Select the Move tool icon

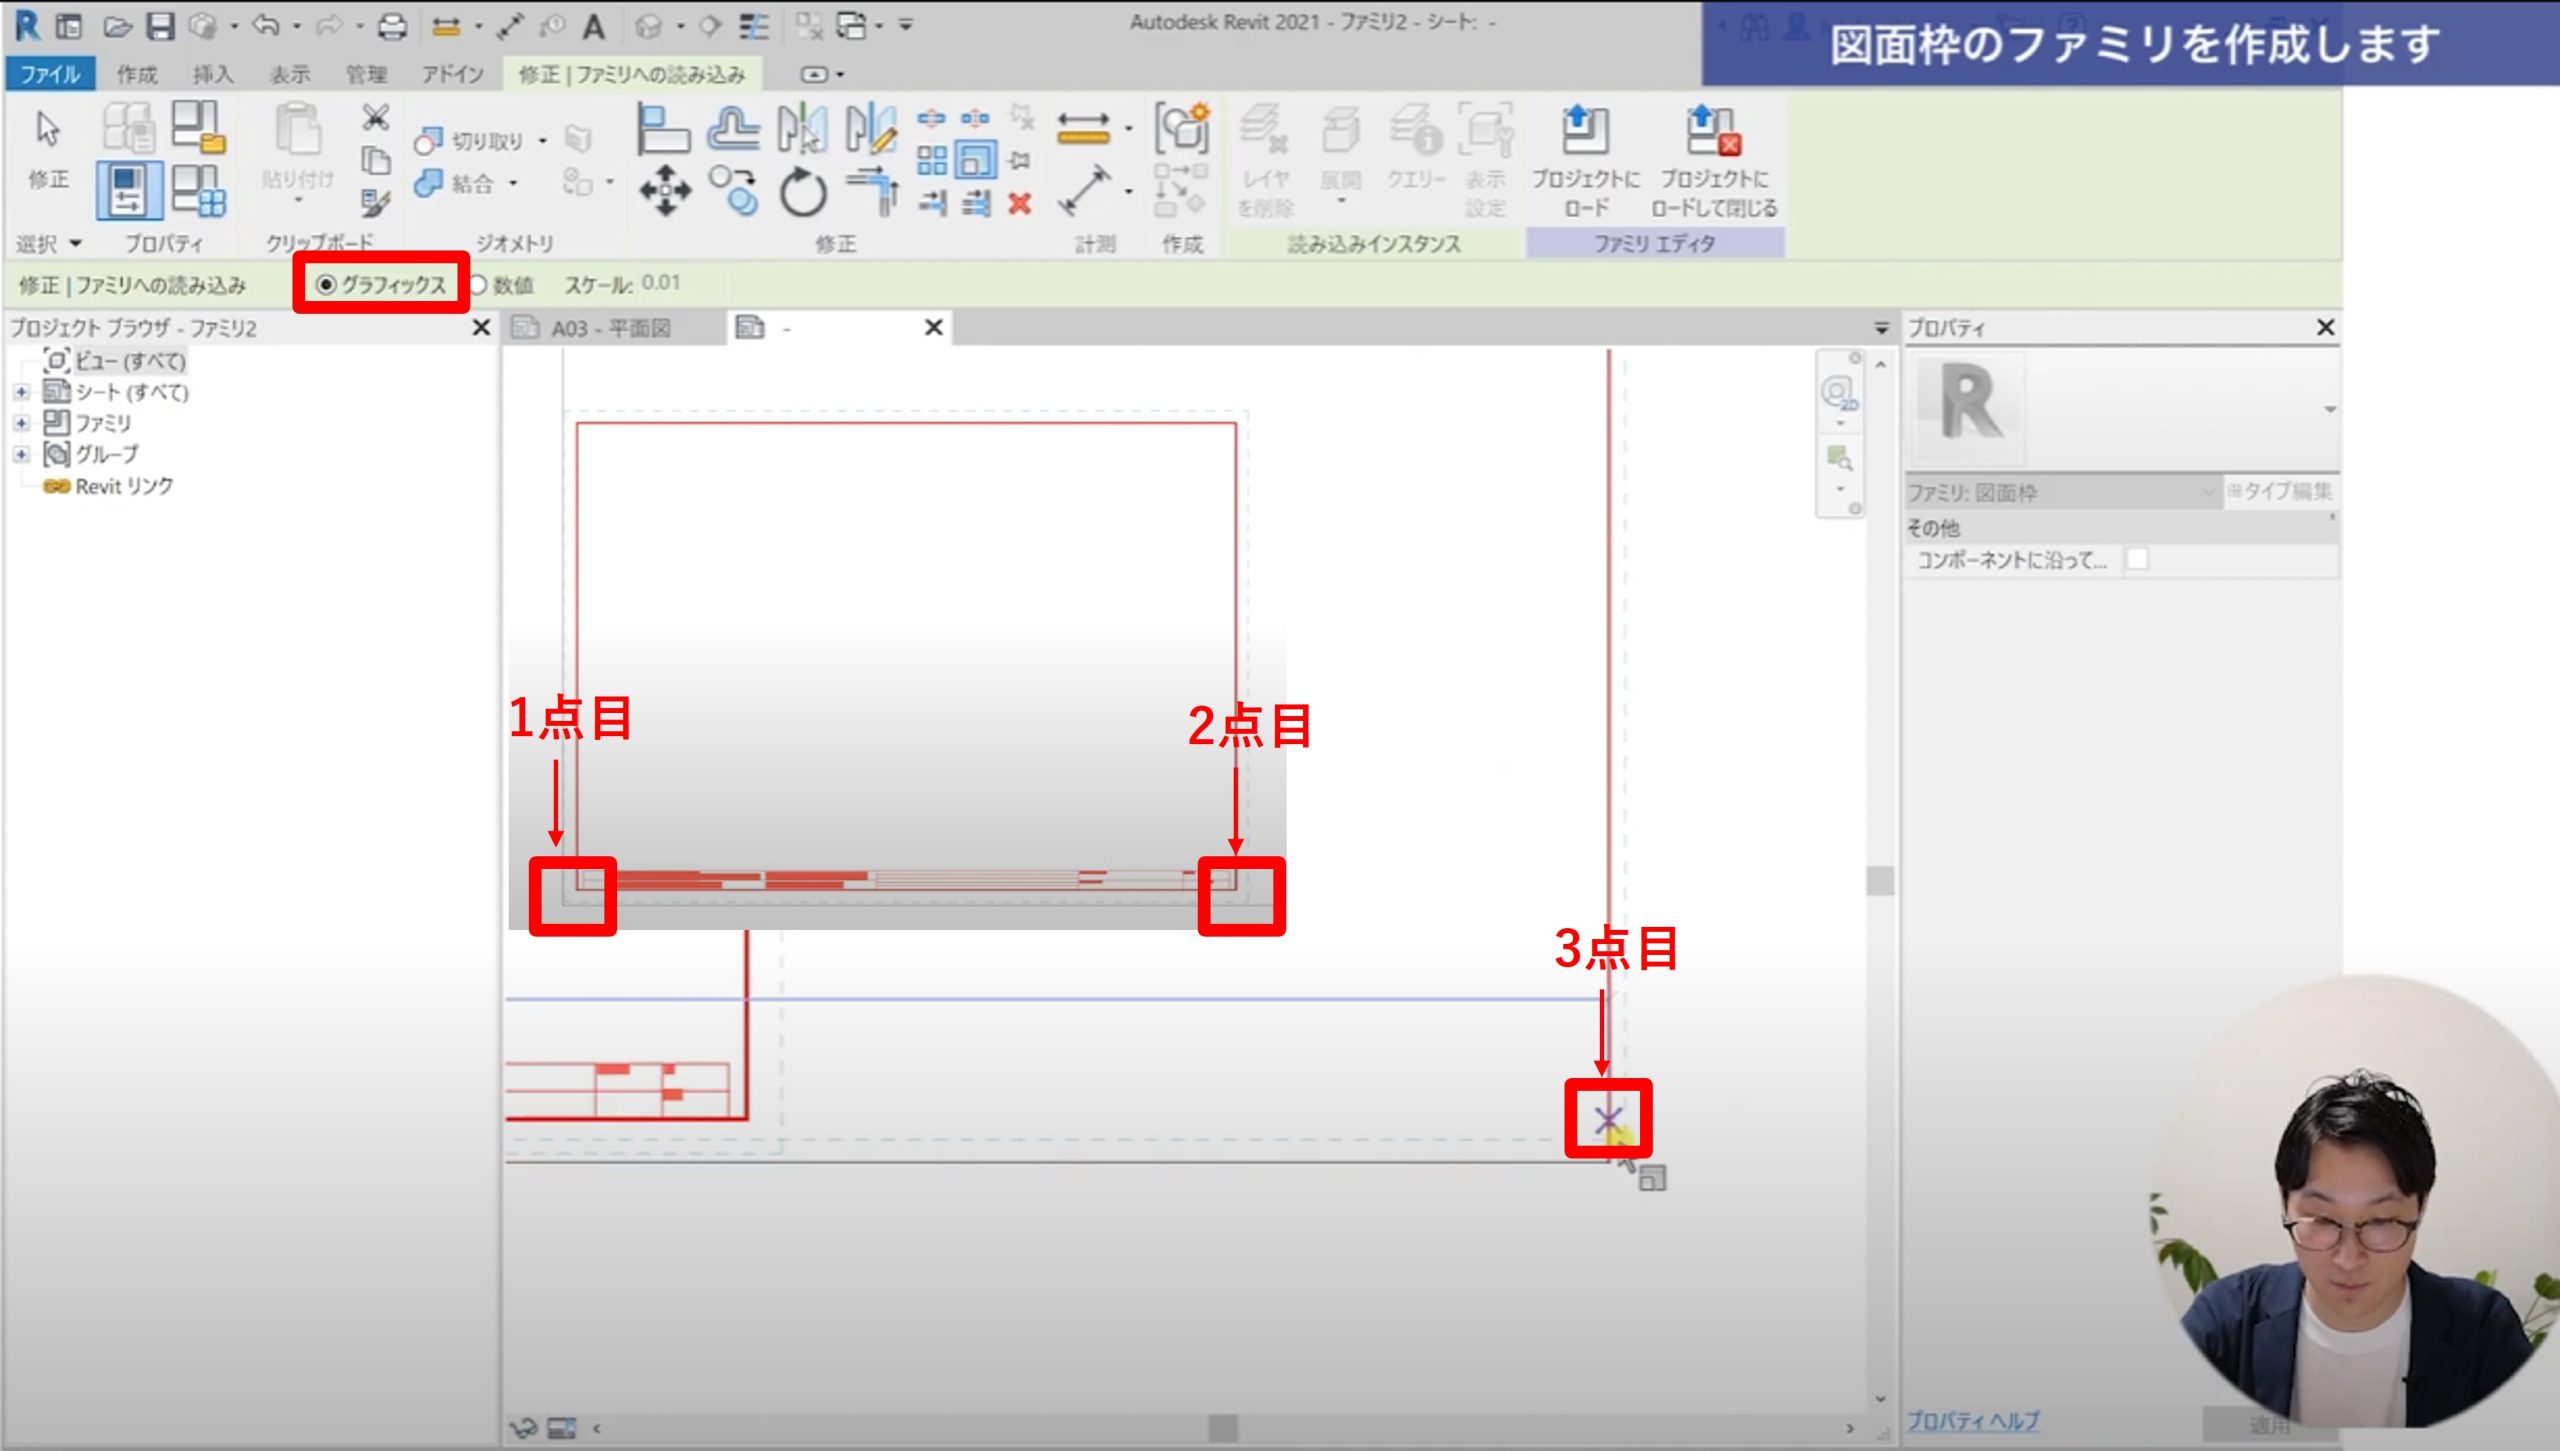coord(665,189)
